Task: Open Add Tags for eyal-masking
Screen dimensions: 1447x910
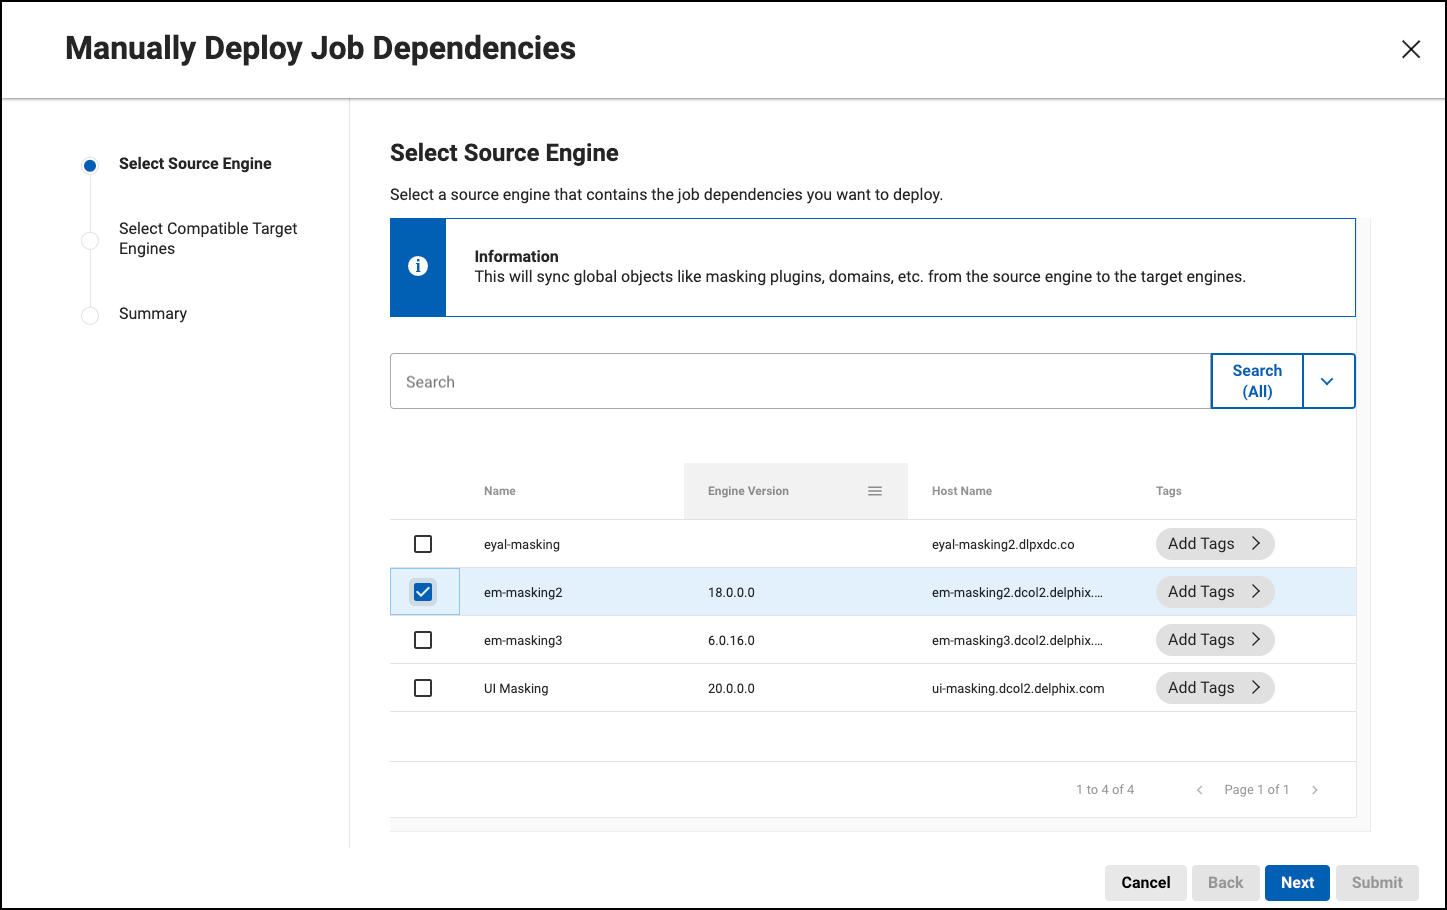Action: click(1214, 544)
